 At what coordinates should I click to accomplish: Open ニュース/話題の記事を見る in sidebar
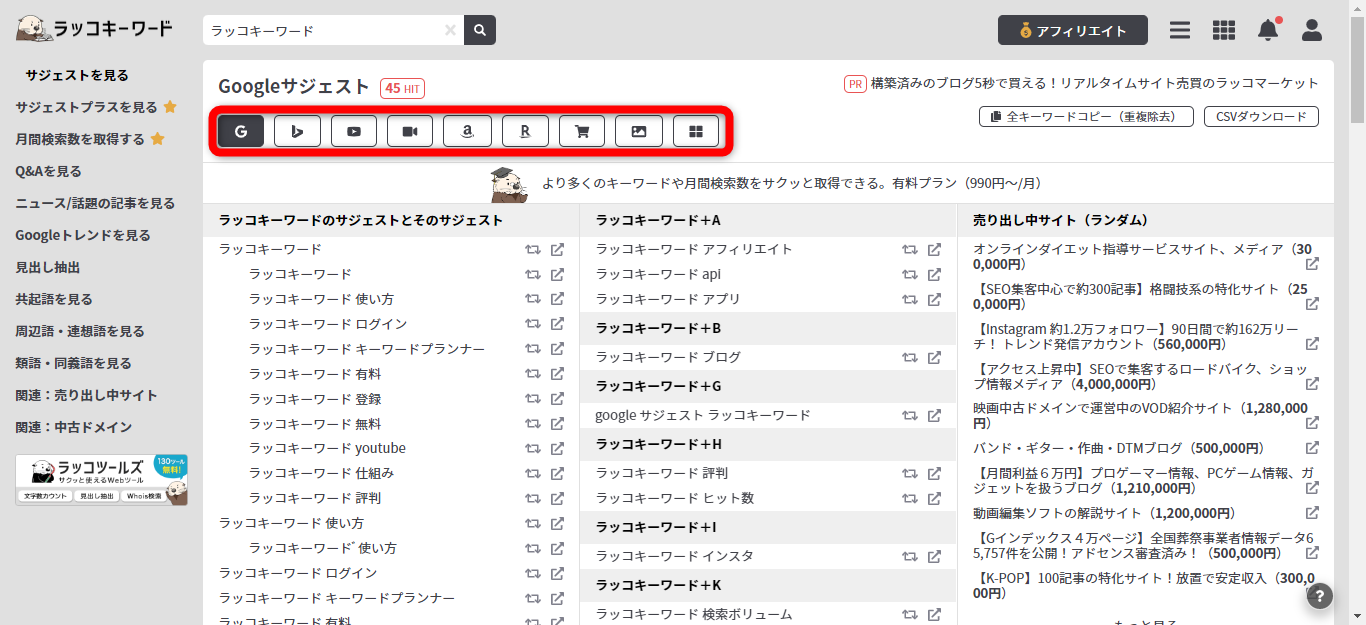95,203
